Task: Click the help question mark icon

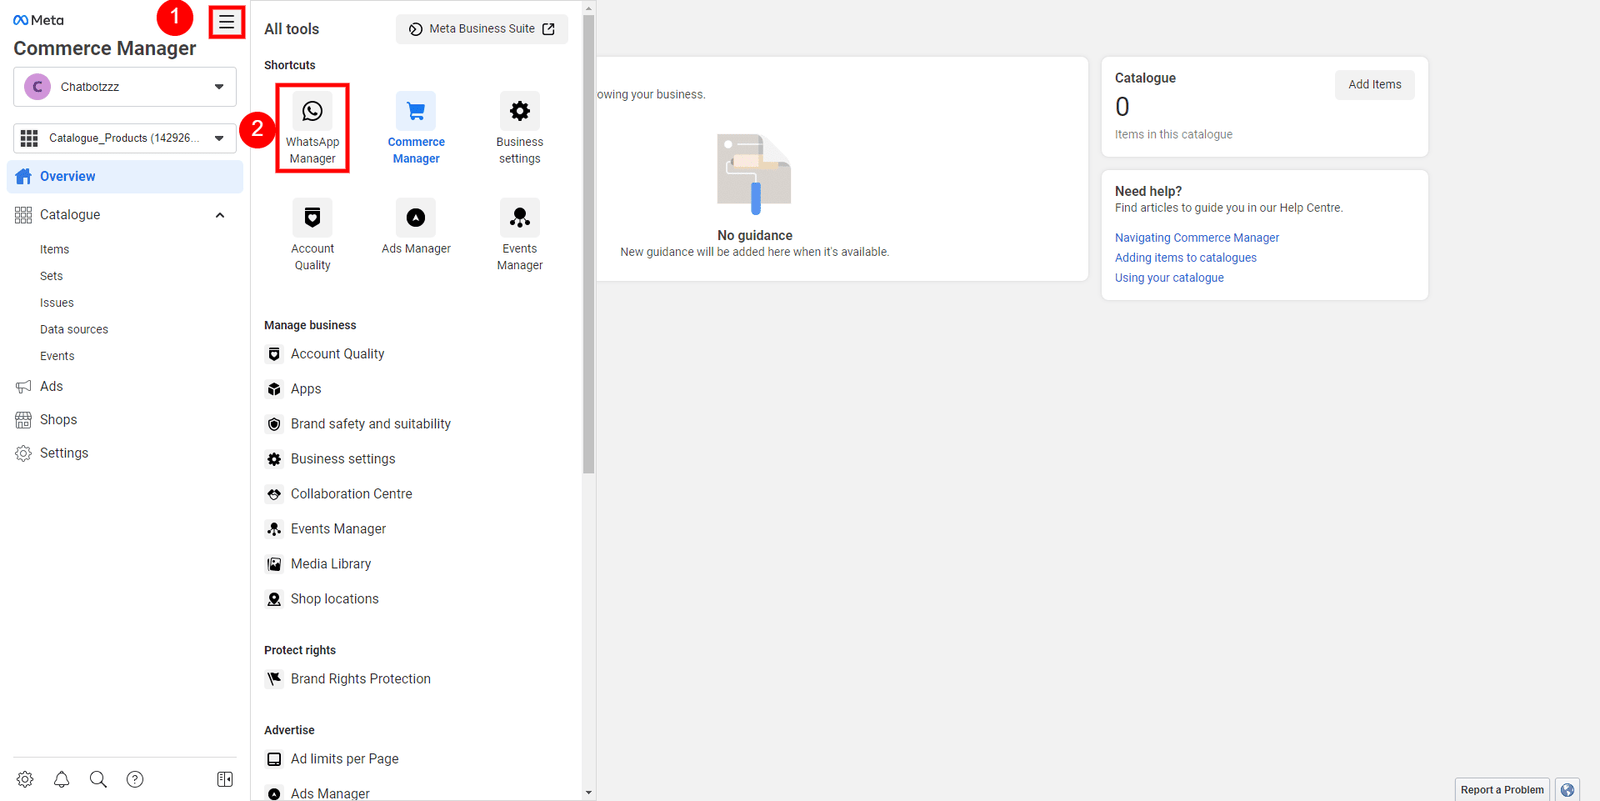Action: [135, 779]
